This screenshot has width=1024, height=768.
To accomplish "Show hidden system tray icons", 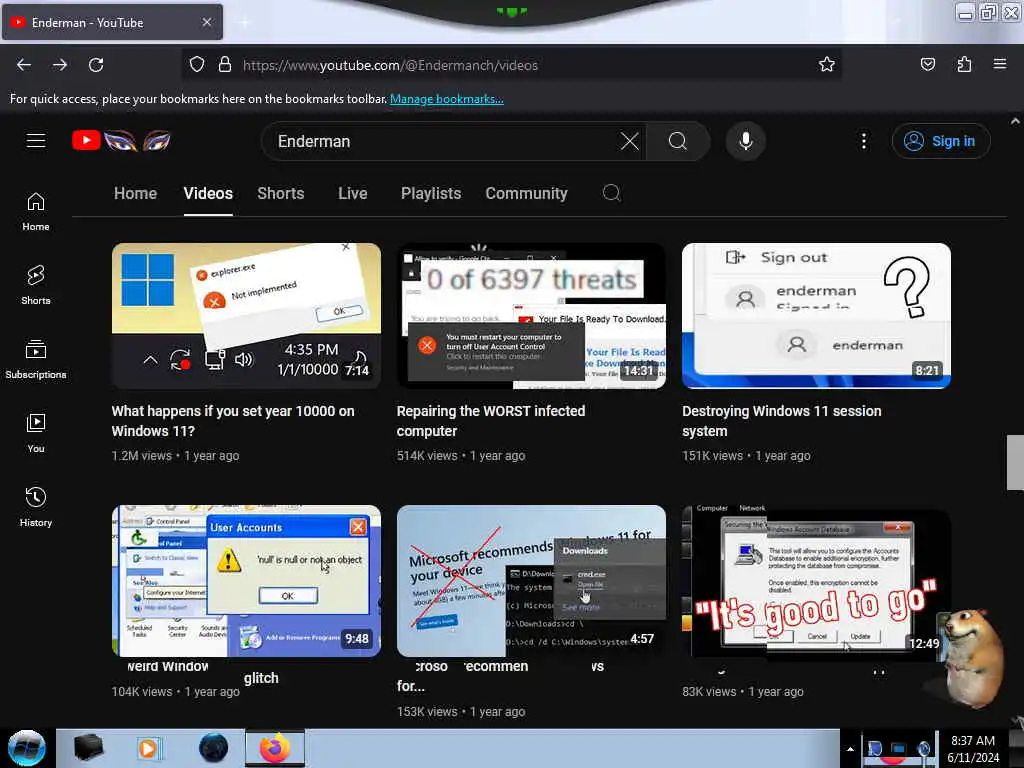I will click(x=850, y=749).
